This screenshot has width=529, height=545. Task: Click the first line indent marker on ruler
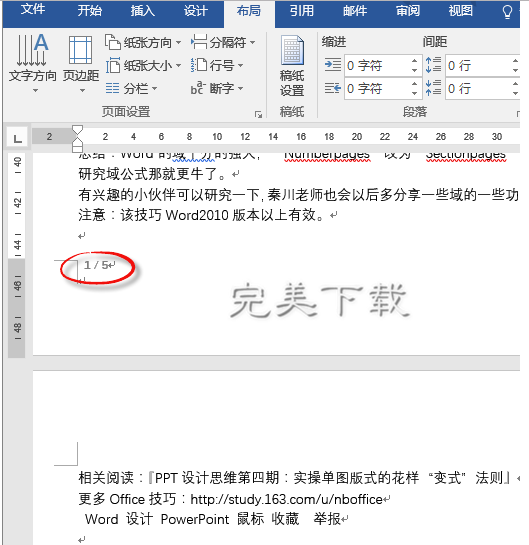78,130
